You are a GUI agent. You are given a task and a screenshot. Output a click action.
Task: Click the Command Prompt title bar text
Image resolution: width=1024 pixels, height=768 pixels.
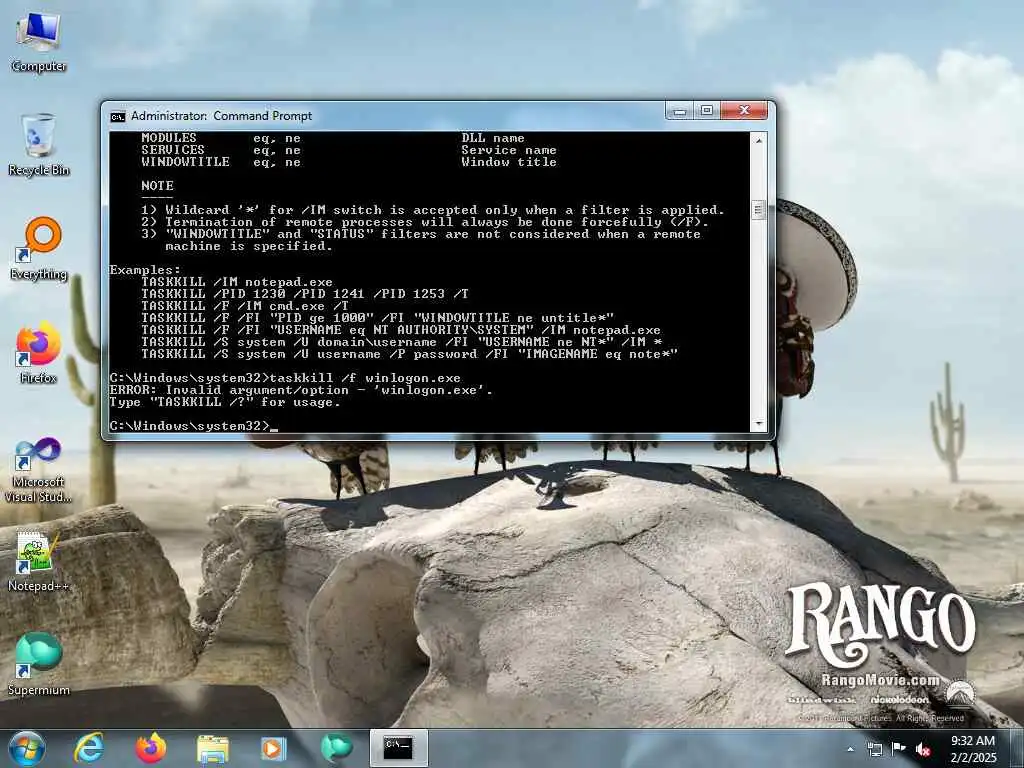click(221, 116)
